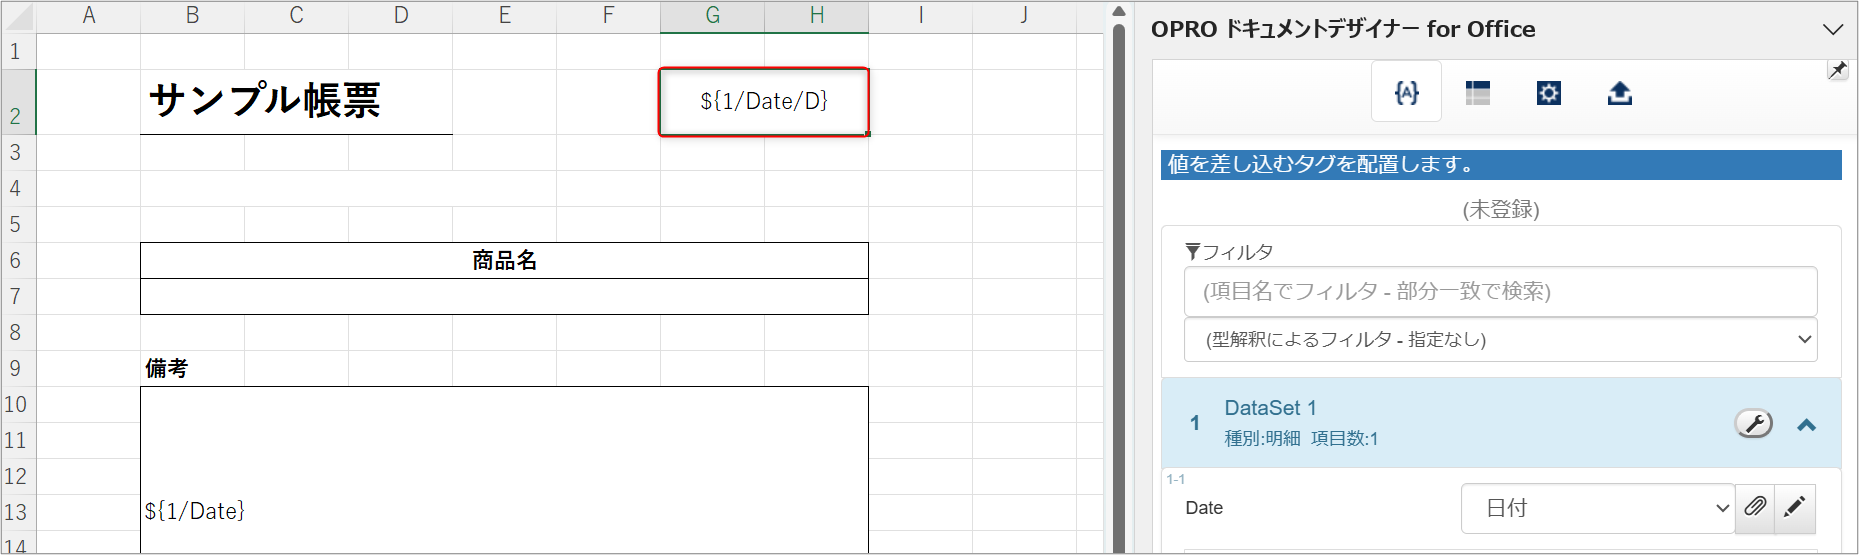This screenshot has width=1859, height=555.
Task: Click the paperclip icon beside Date field
Action: tap(1754, 507)
